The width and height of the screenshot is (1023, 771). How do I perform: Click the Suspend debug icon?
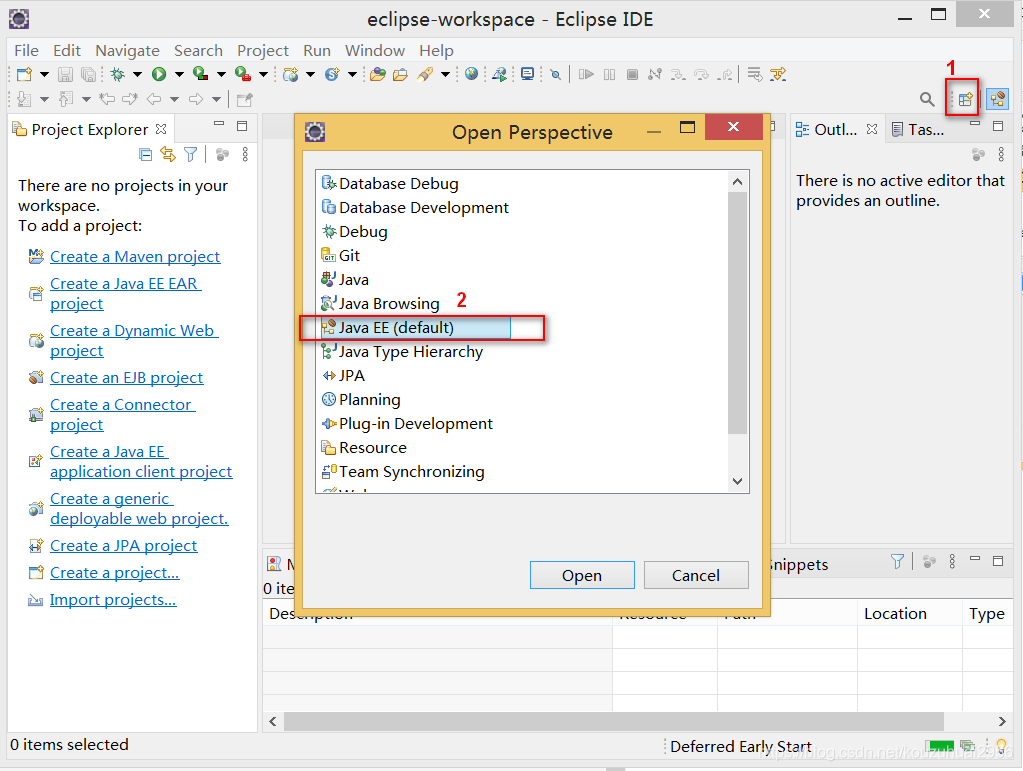[x=609, y=74]
